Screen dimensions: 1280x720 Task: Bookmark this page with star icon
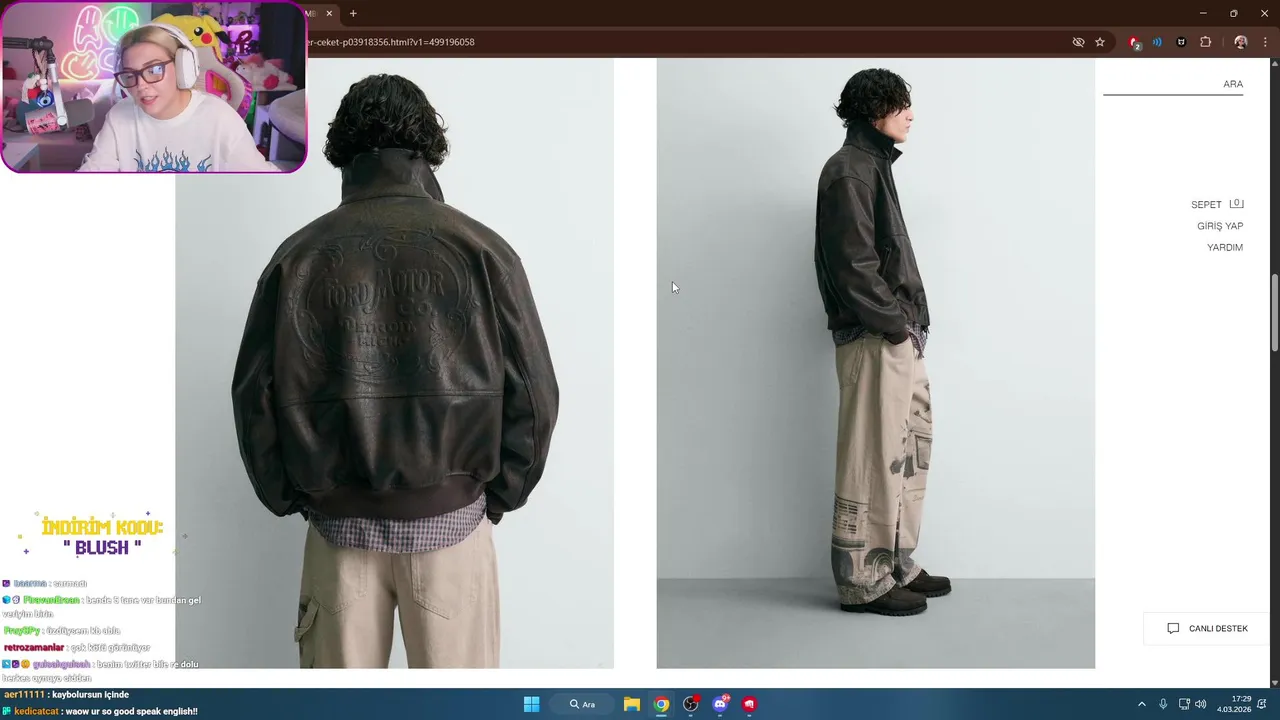1100,42
